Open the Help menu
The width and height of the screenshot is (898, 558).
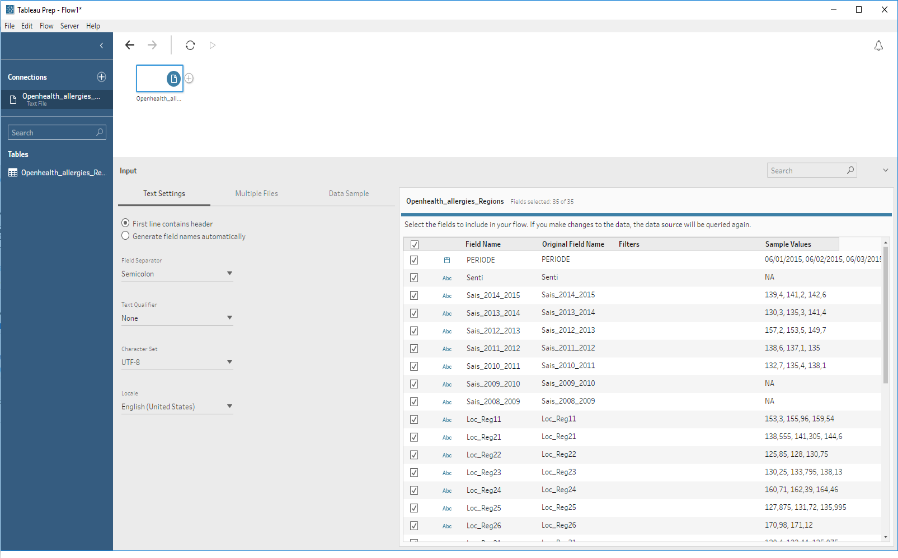[93, 26]
